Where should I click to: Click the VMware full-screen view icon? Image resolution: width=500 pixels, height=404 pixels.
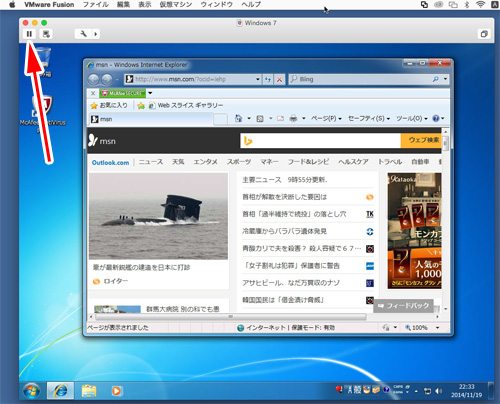tap(484, 34)
